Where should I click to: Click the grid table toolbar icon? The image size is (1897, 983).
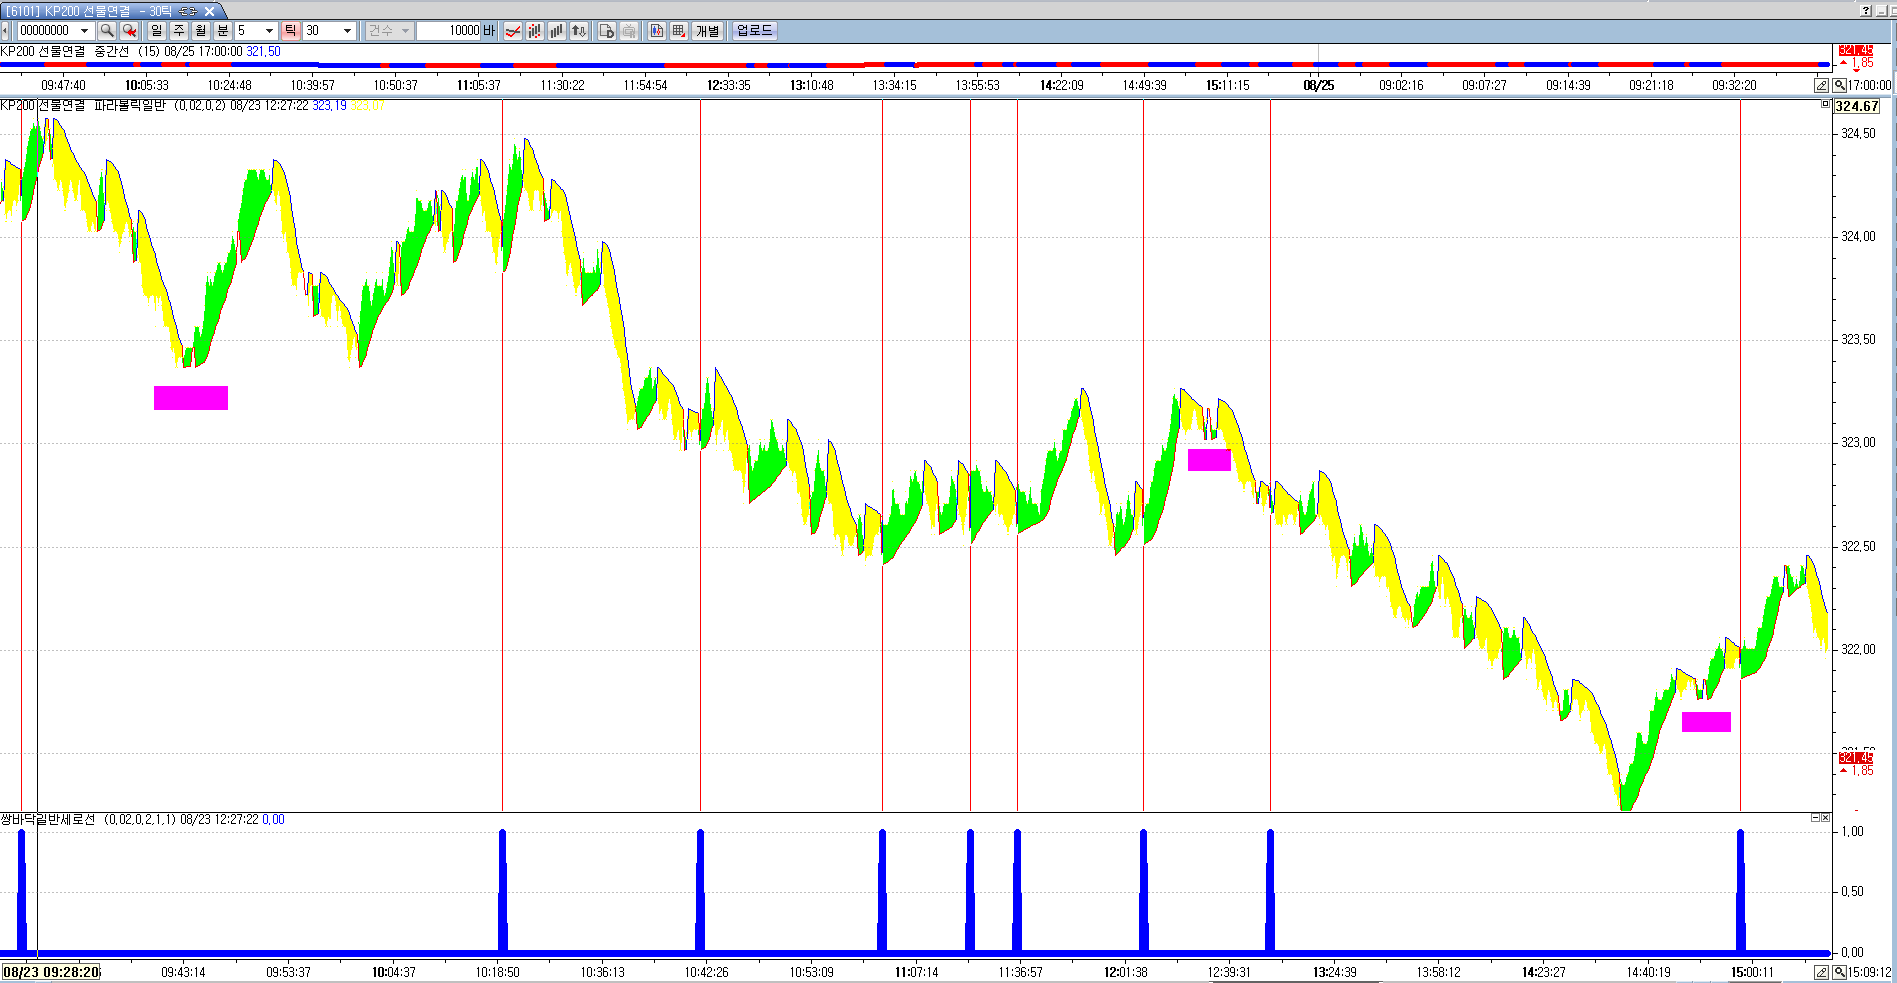tap(679, 31)
